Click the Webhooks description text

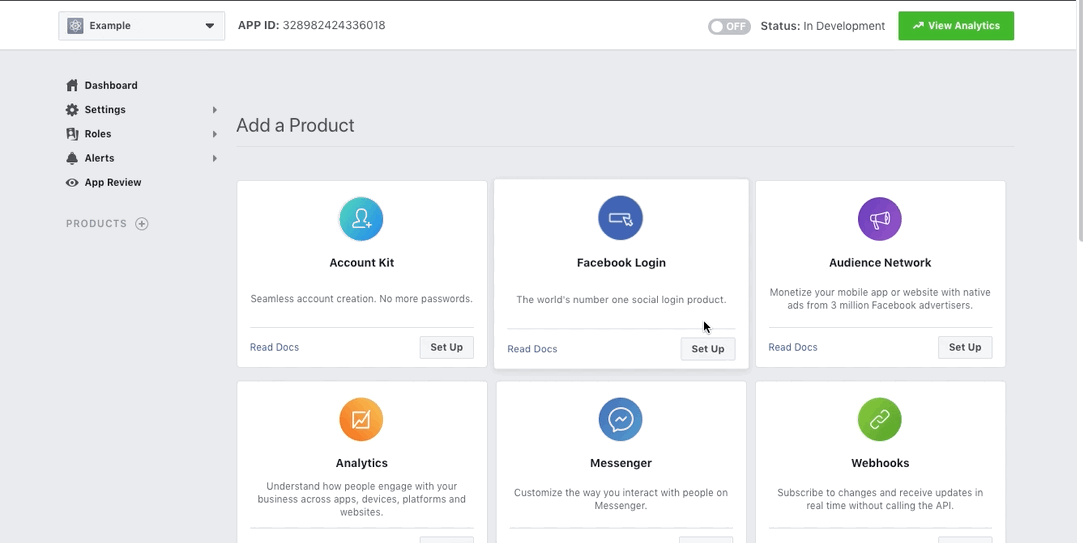[880, 499]
